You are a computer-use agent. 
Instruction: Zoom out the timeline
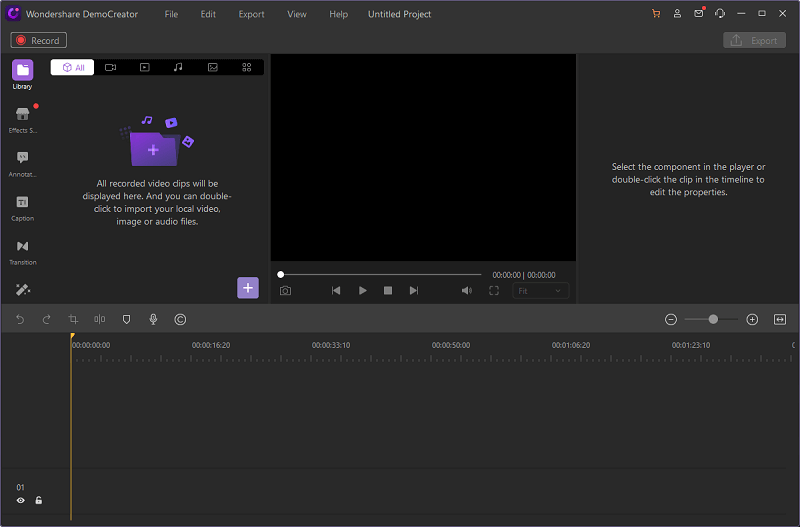[671, 319]
